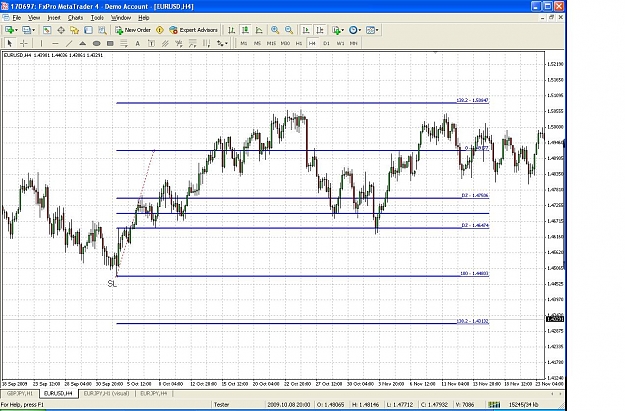Show the Data Window panel

(61, 30)
